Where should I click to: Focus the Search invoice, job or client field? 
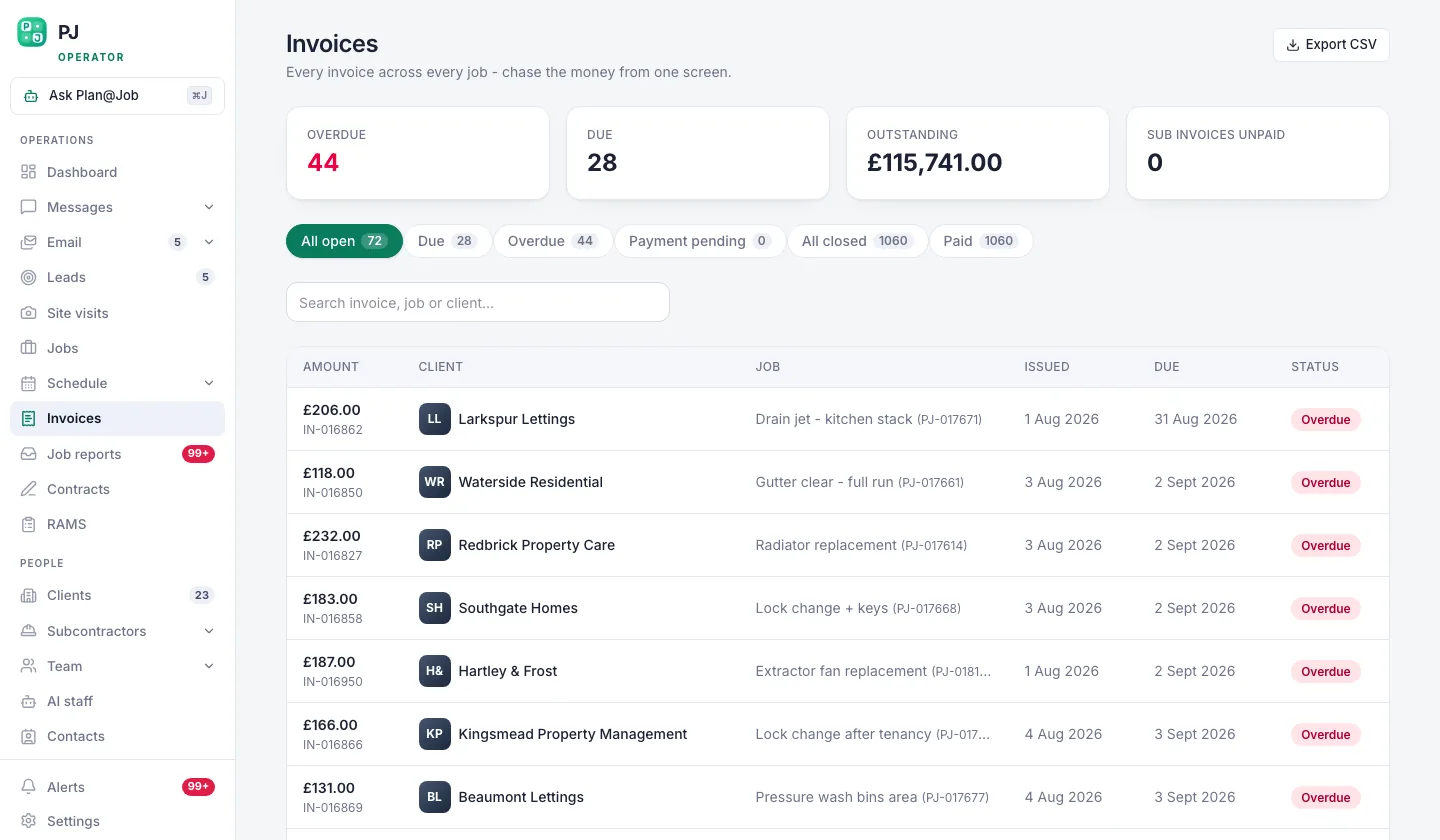pos(478,302)
